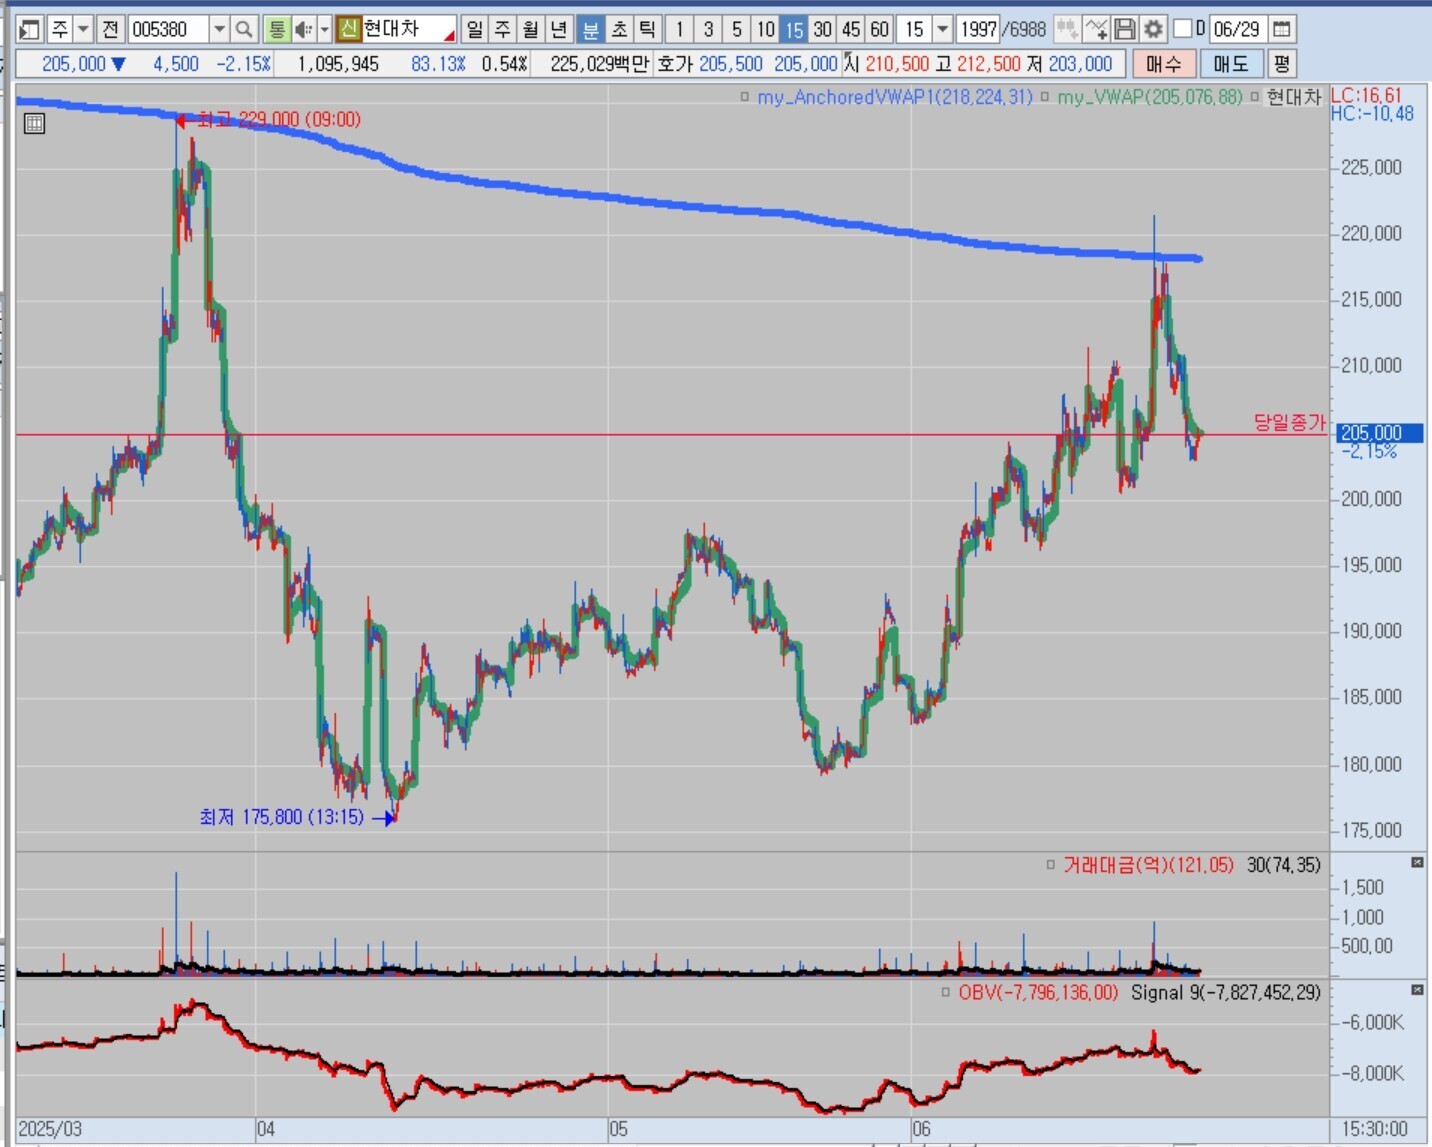
Task: Click the 205,000 current price tag on axis
Action: click(1380, 433)
